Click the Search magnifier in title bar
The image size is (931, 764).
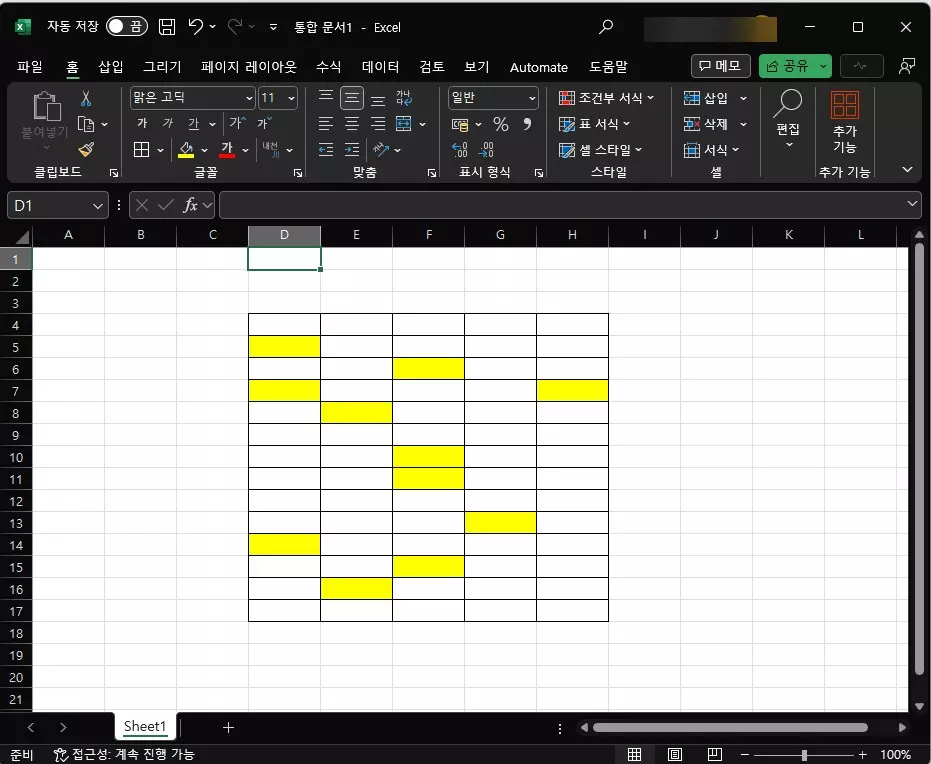(x=606, y=27)
